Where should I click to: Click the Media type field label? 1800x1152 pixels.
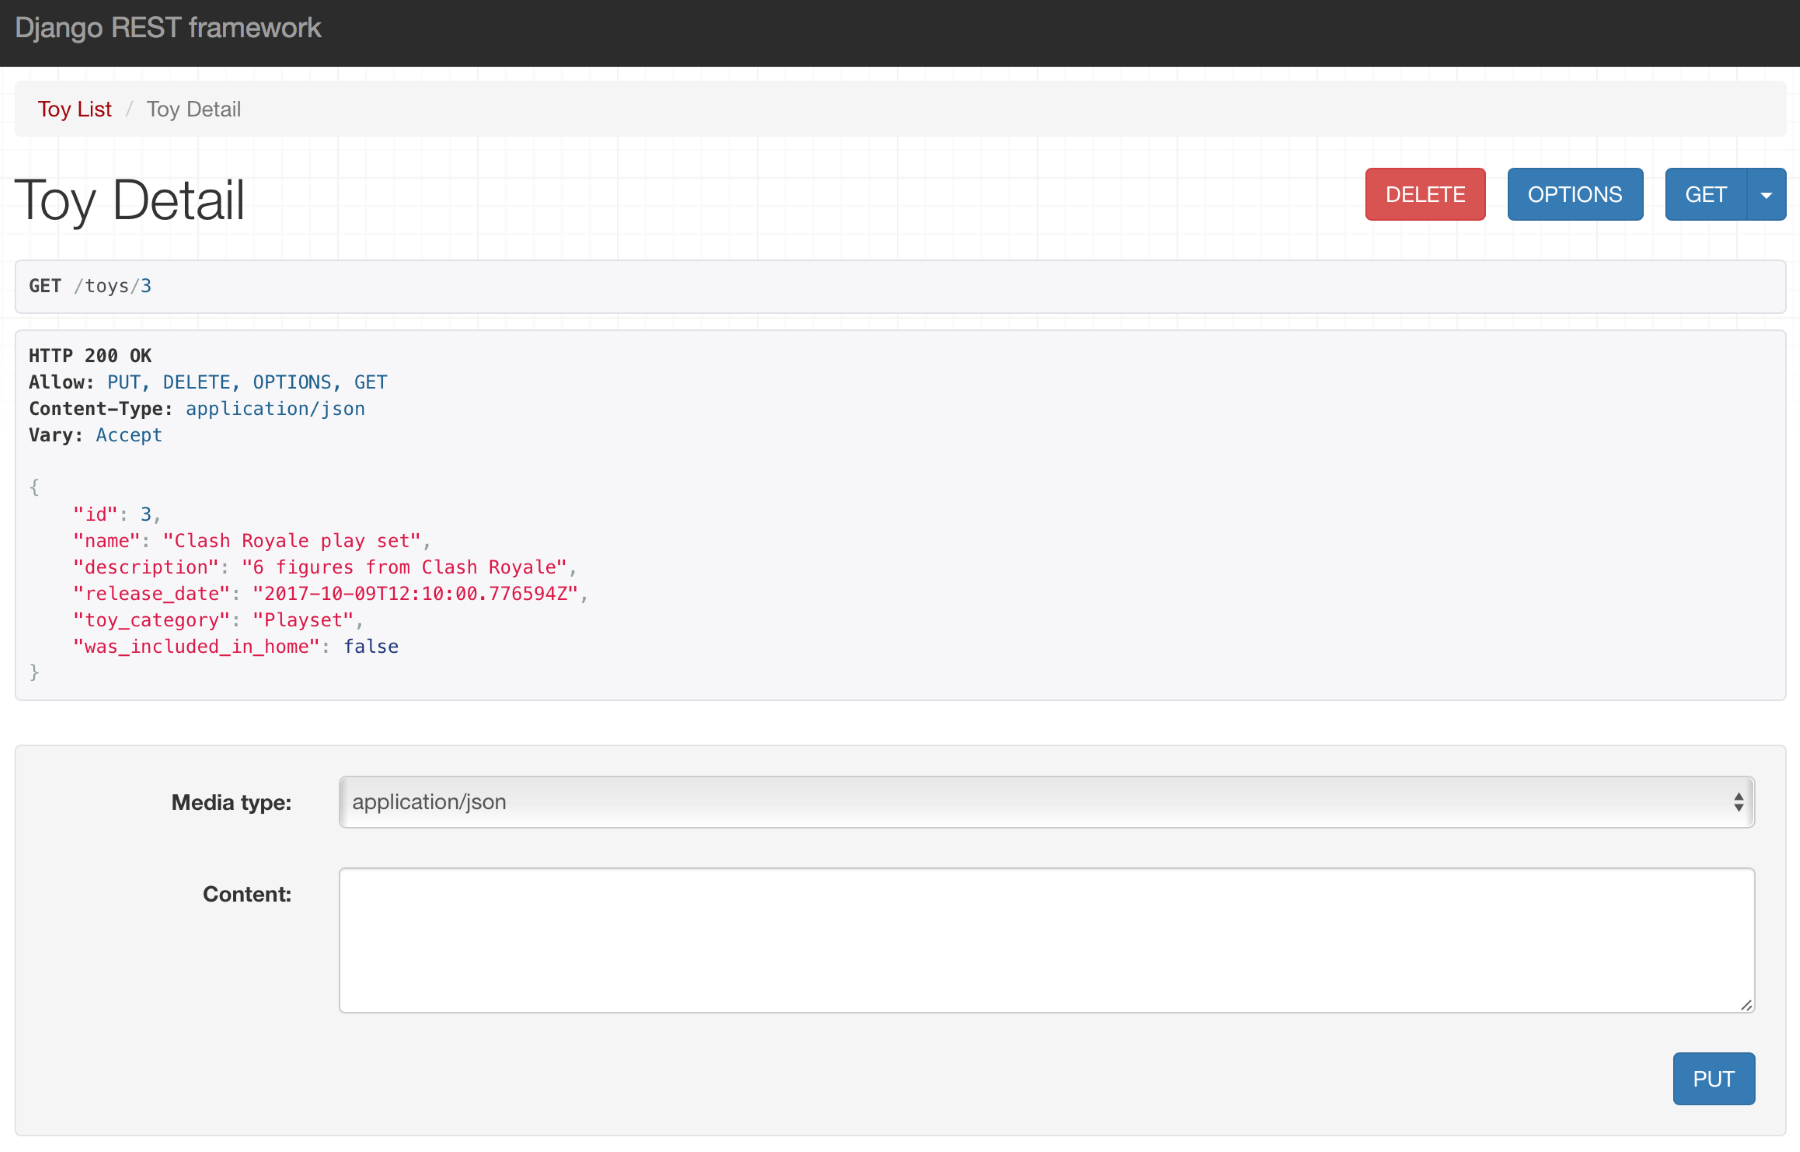point(231,802)
